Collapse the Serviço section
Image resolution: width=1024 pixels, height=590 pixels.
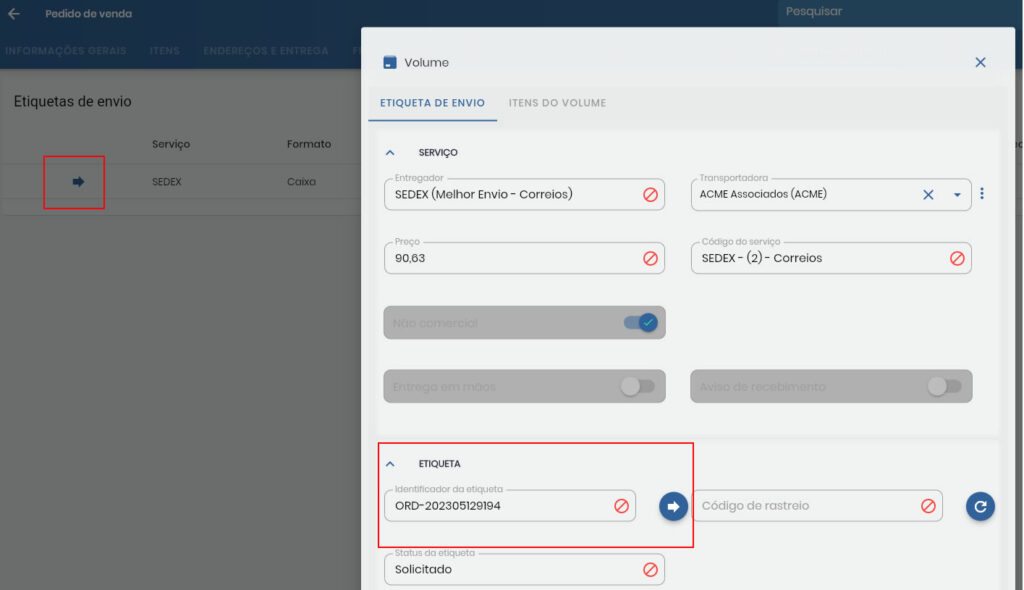[390, 152]
